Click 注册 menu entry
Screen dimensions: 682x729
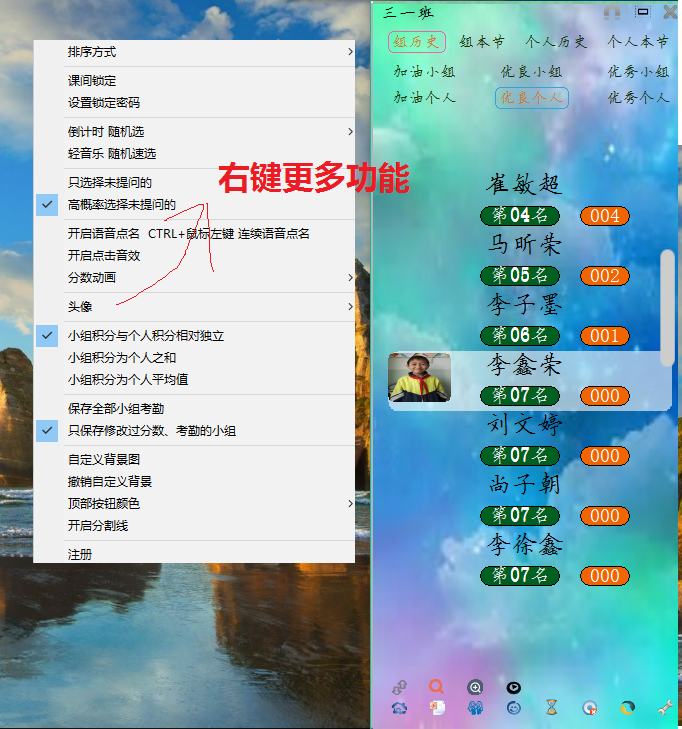pyautogui.click(x=195, y=554)
